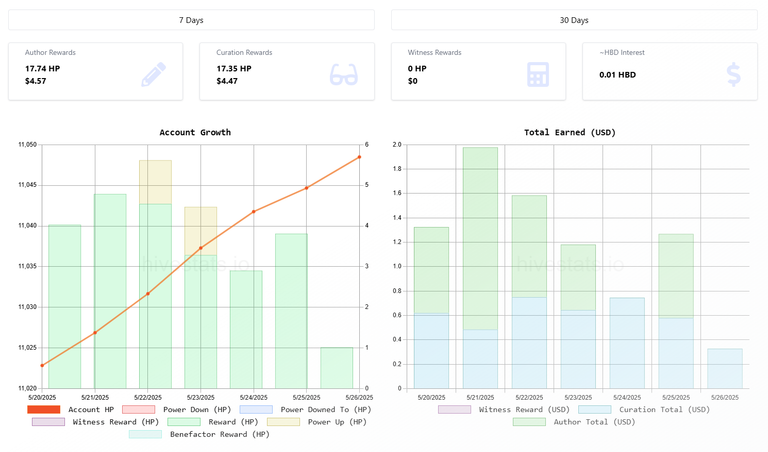Click the 0.01 HBD interest value
This screenshot has height=452, width=768.
click(618, 75)
